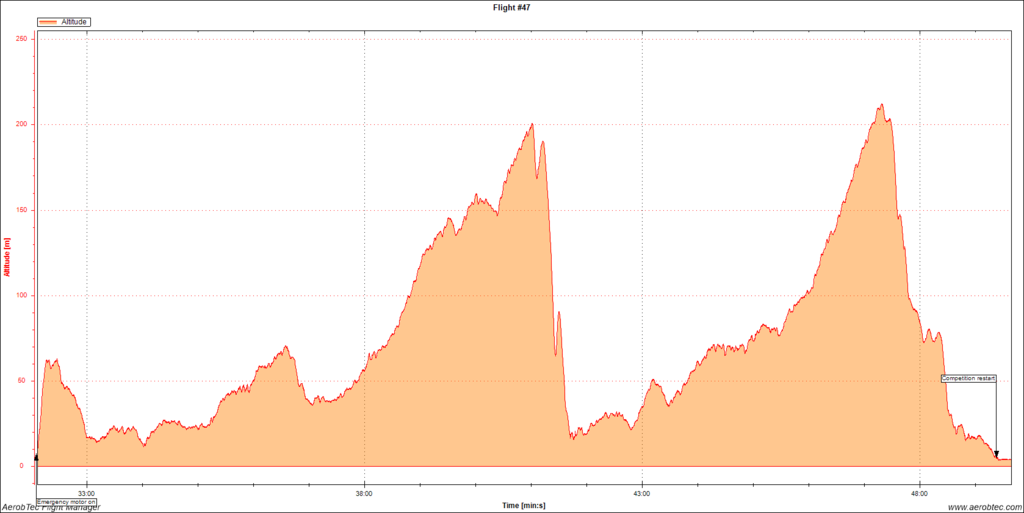The width and height of the screenshot is (1024, 513).
Task: Select the 48:00 time axis label
Action: [919, 492]
